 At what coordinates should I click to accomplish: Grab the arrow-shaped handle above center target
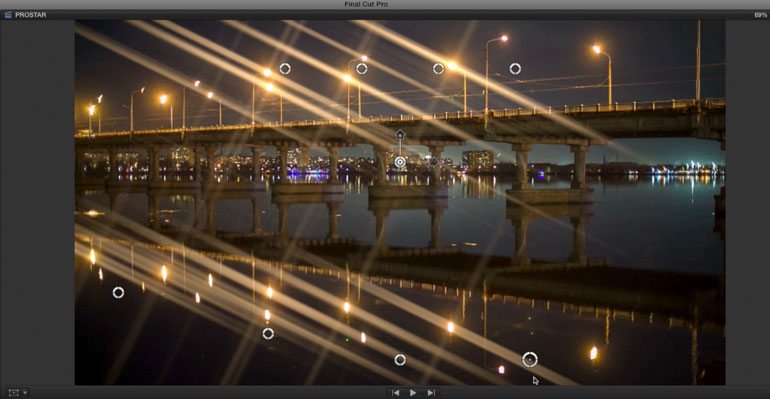coord(400,134)
